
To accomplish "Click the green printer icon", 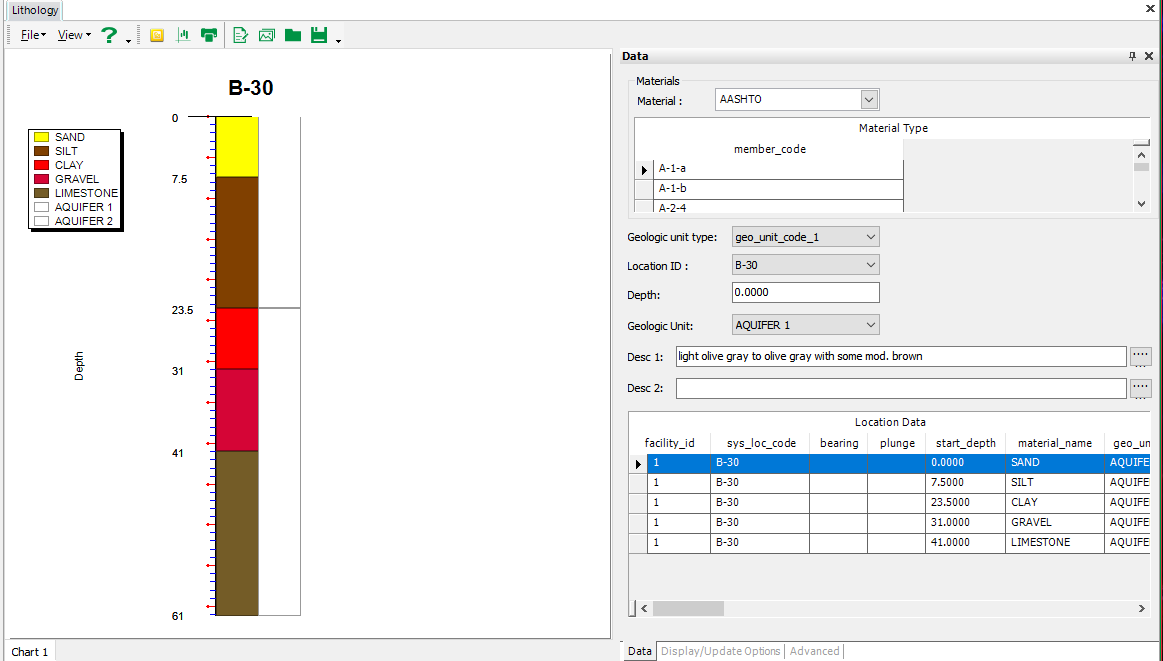I will [209, 35].
